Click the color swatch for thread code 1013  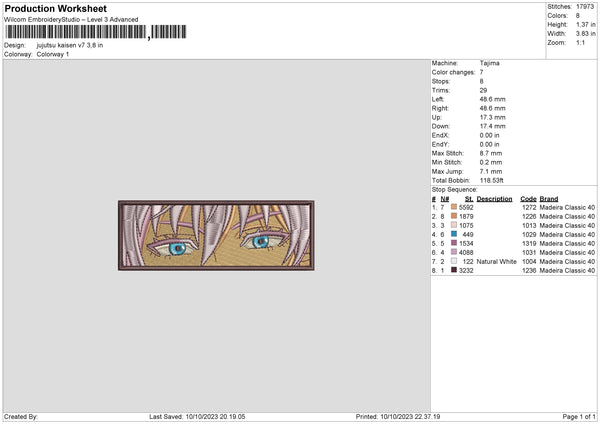click(x=454, y=225)
